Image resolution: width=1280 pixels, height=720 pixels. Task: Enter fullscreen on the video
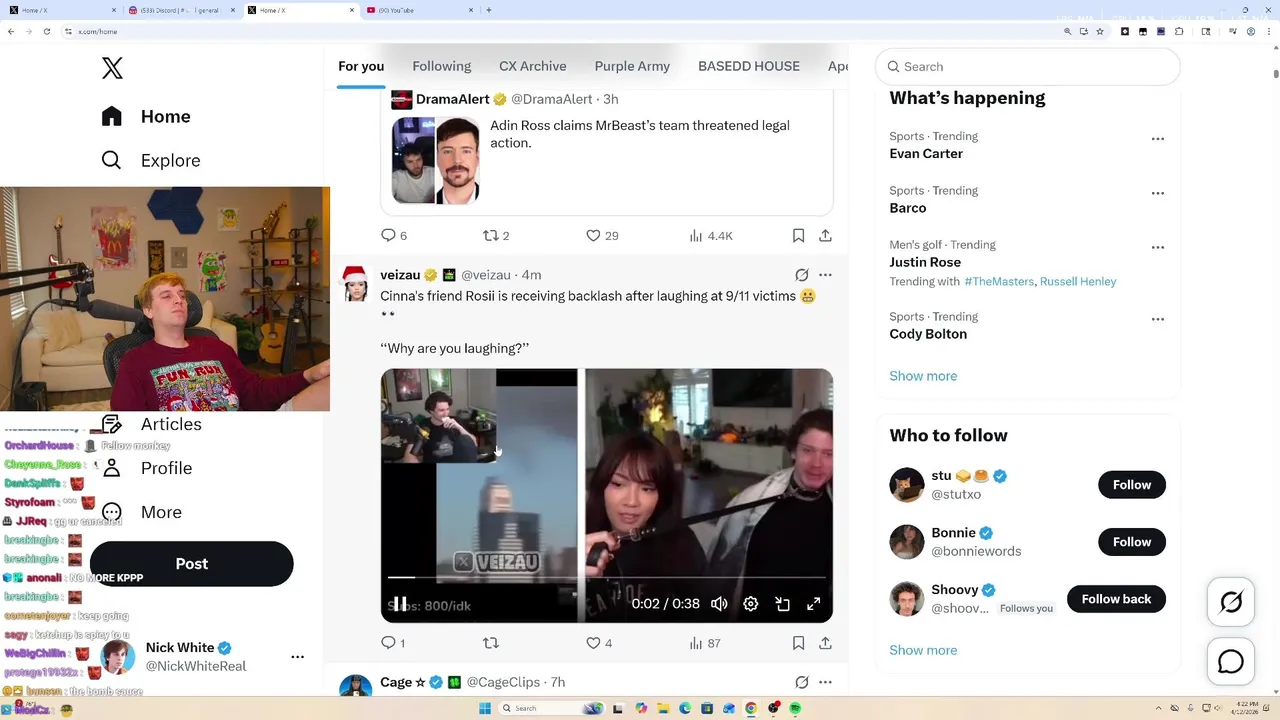click(814, 604)
